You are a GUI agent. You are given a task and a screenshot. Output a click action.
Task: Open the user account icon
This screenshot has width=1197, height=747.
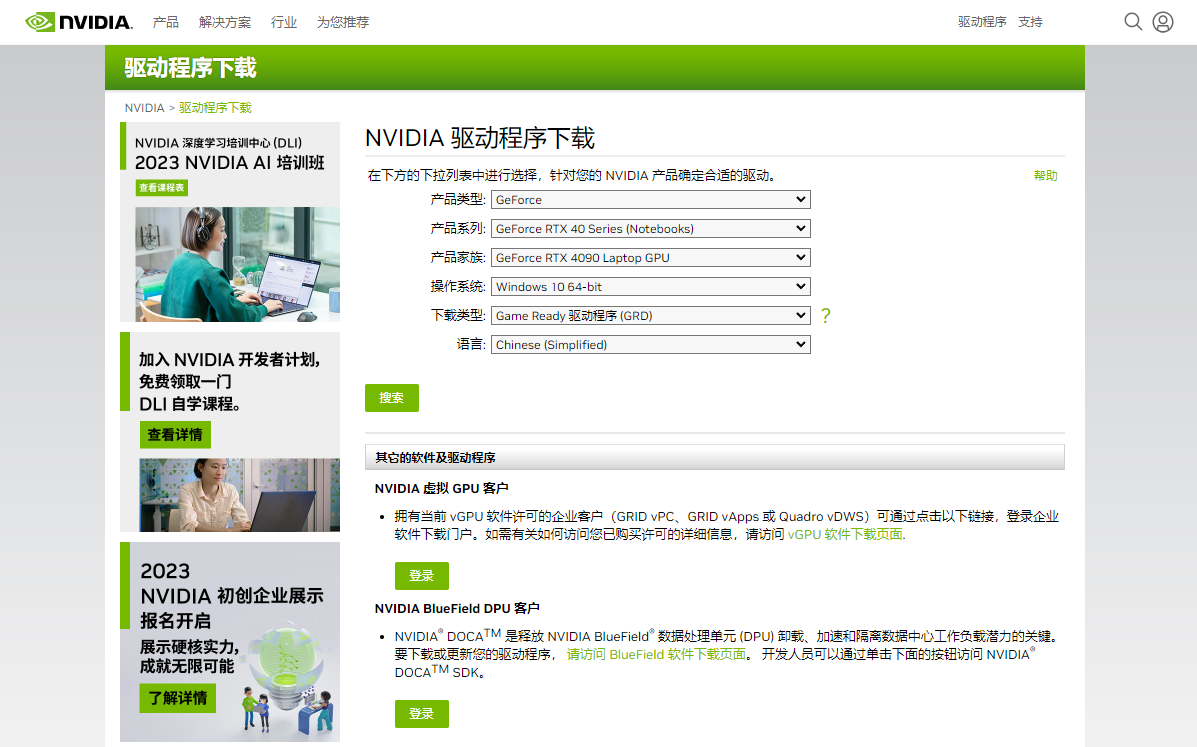1163,22
